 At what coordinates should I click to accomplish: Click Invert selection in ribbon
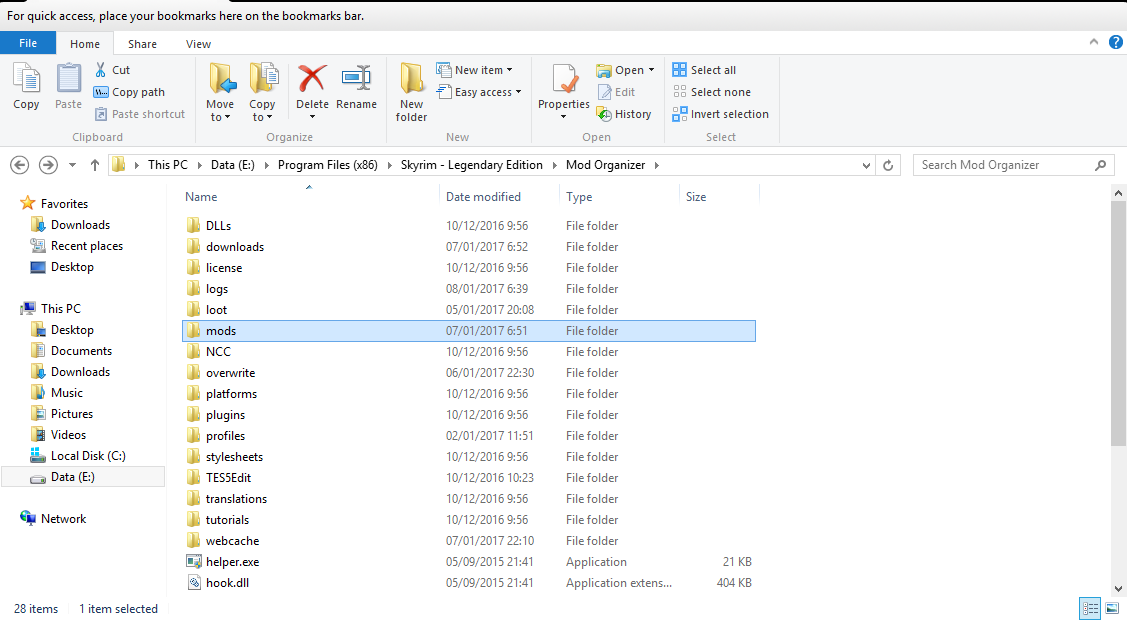[x=720, y=114]
